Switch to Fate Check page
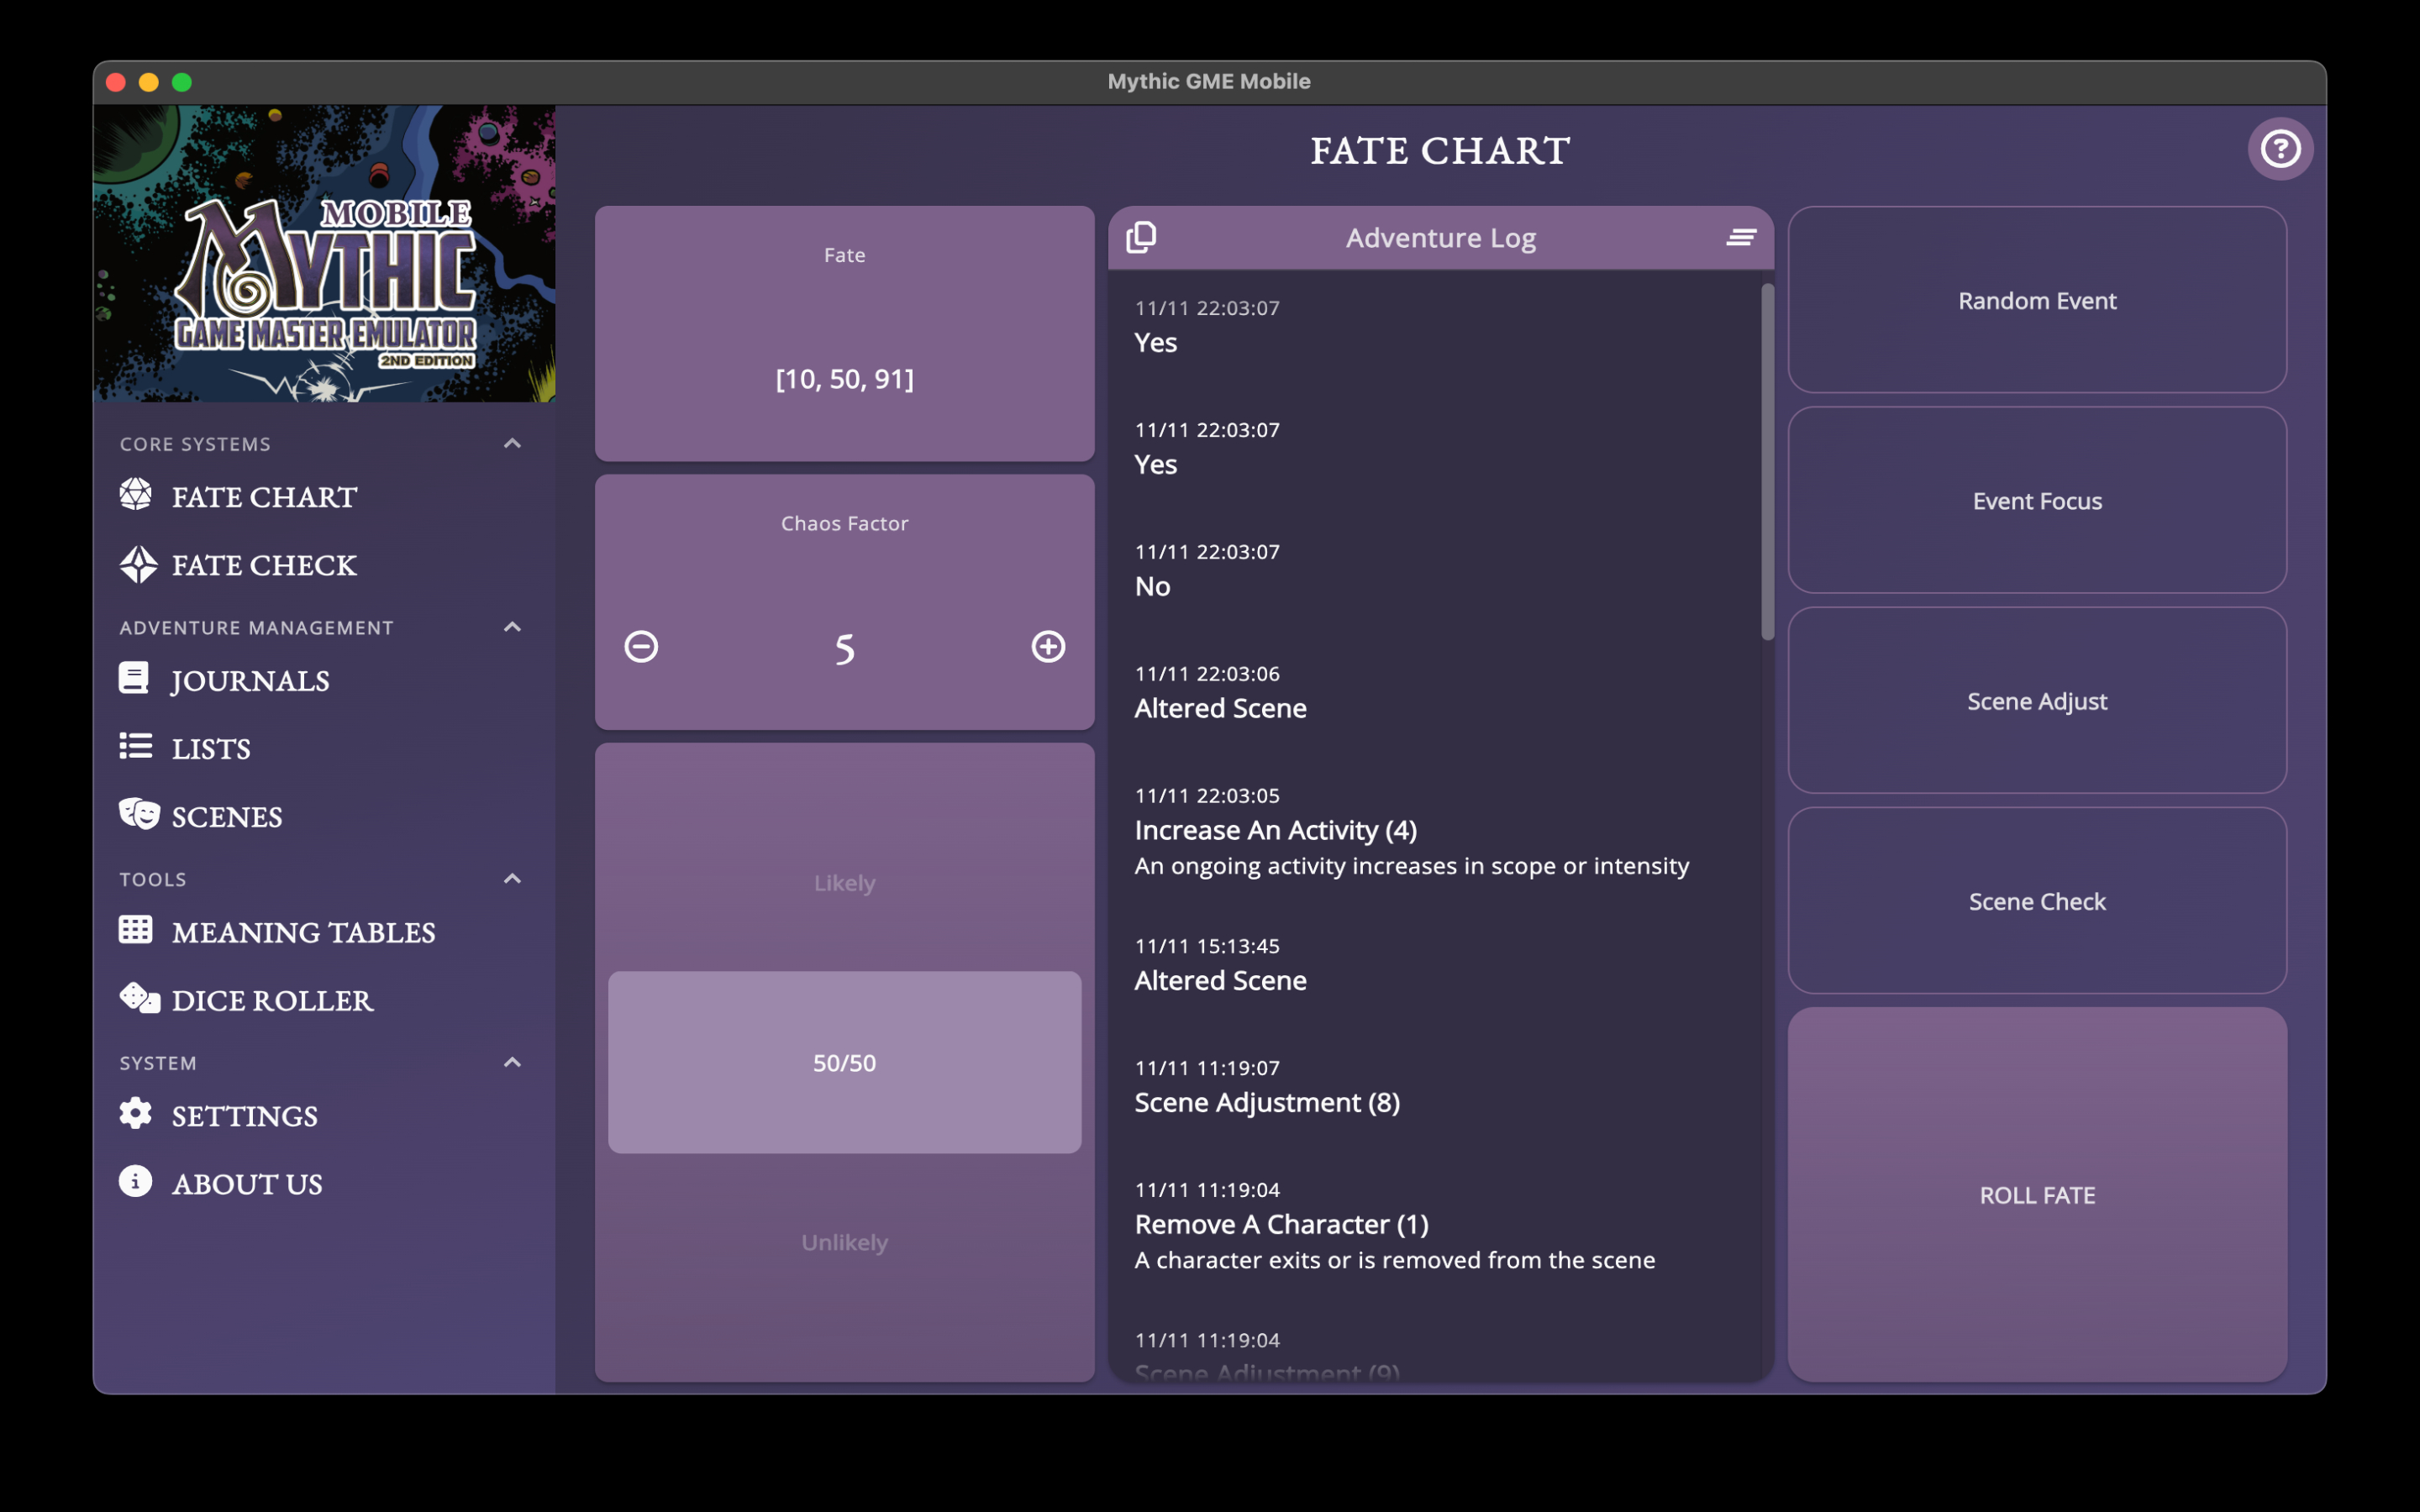The height and width of the screenshot is (1512, 2420). [263, 565]
